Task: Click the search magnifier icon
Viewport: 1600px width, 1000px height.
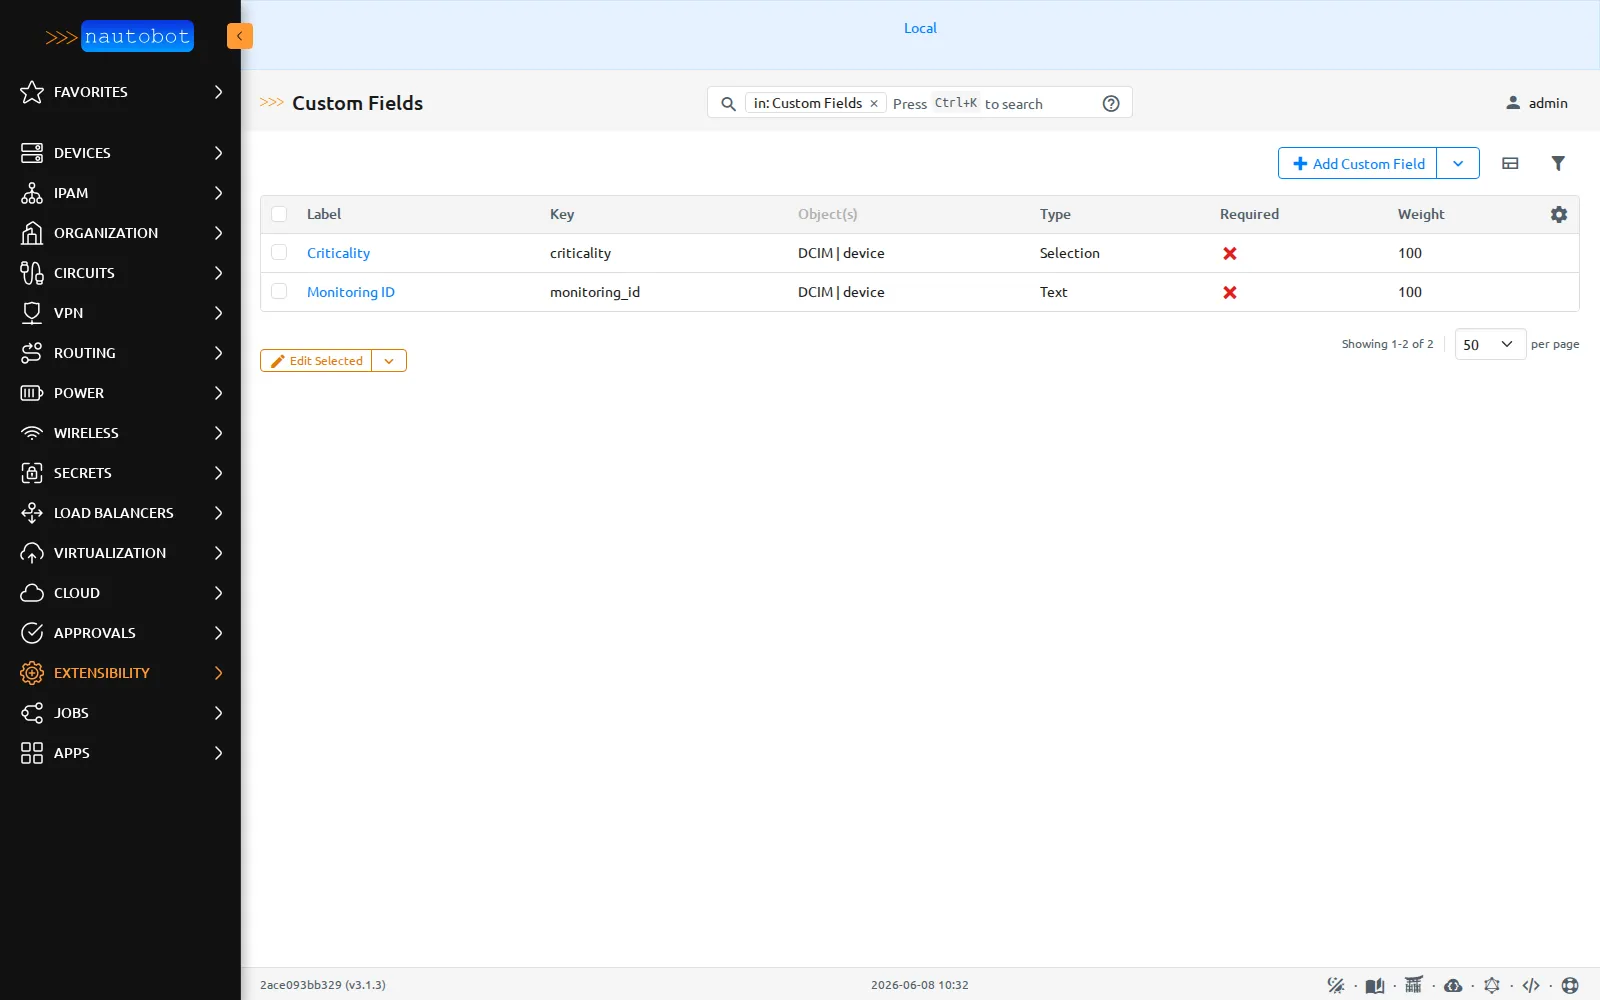Action: pyautogui.click(x=728, y=104)
